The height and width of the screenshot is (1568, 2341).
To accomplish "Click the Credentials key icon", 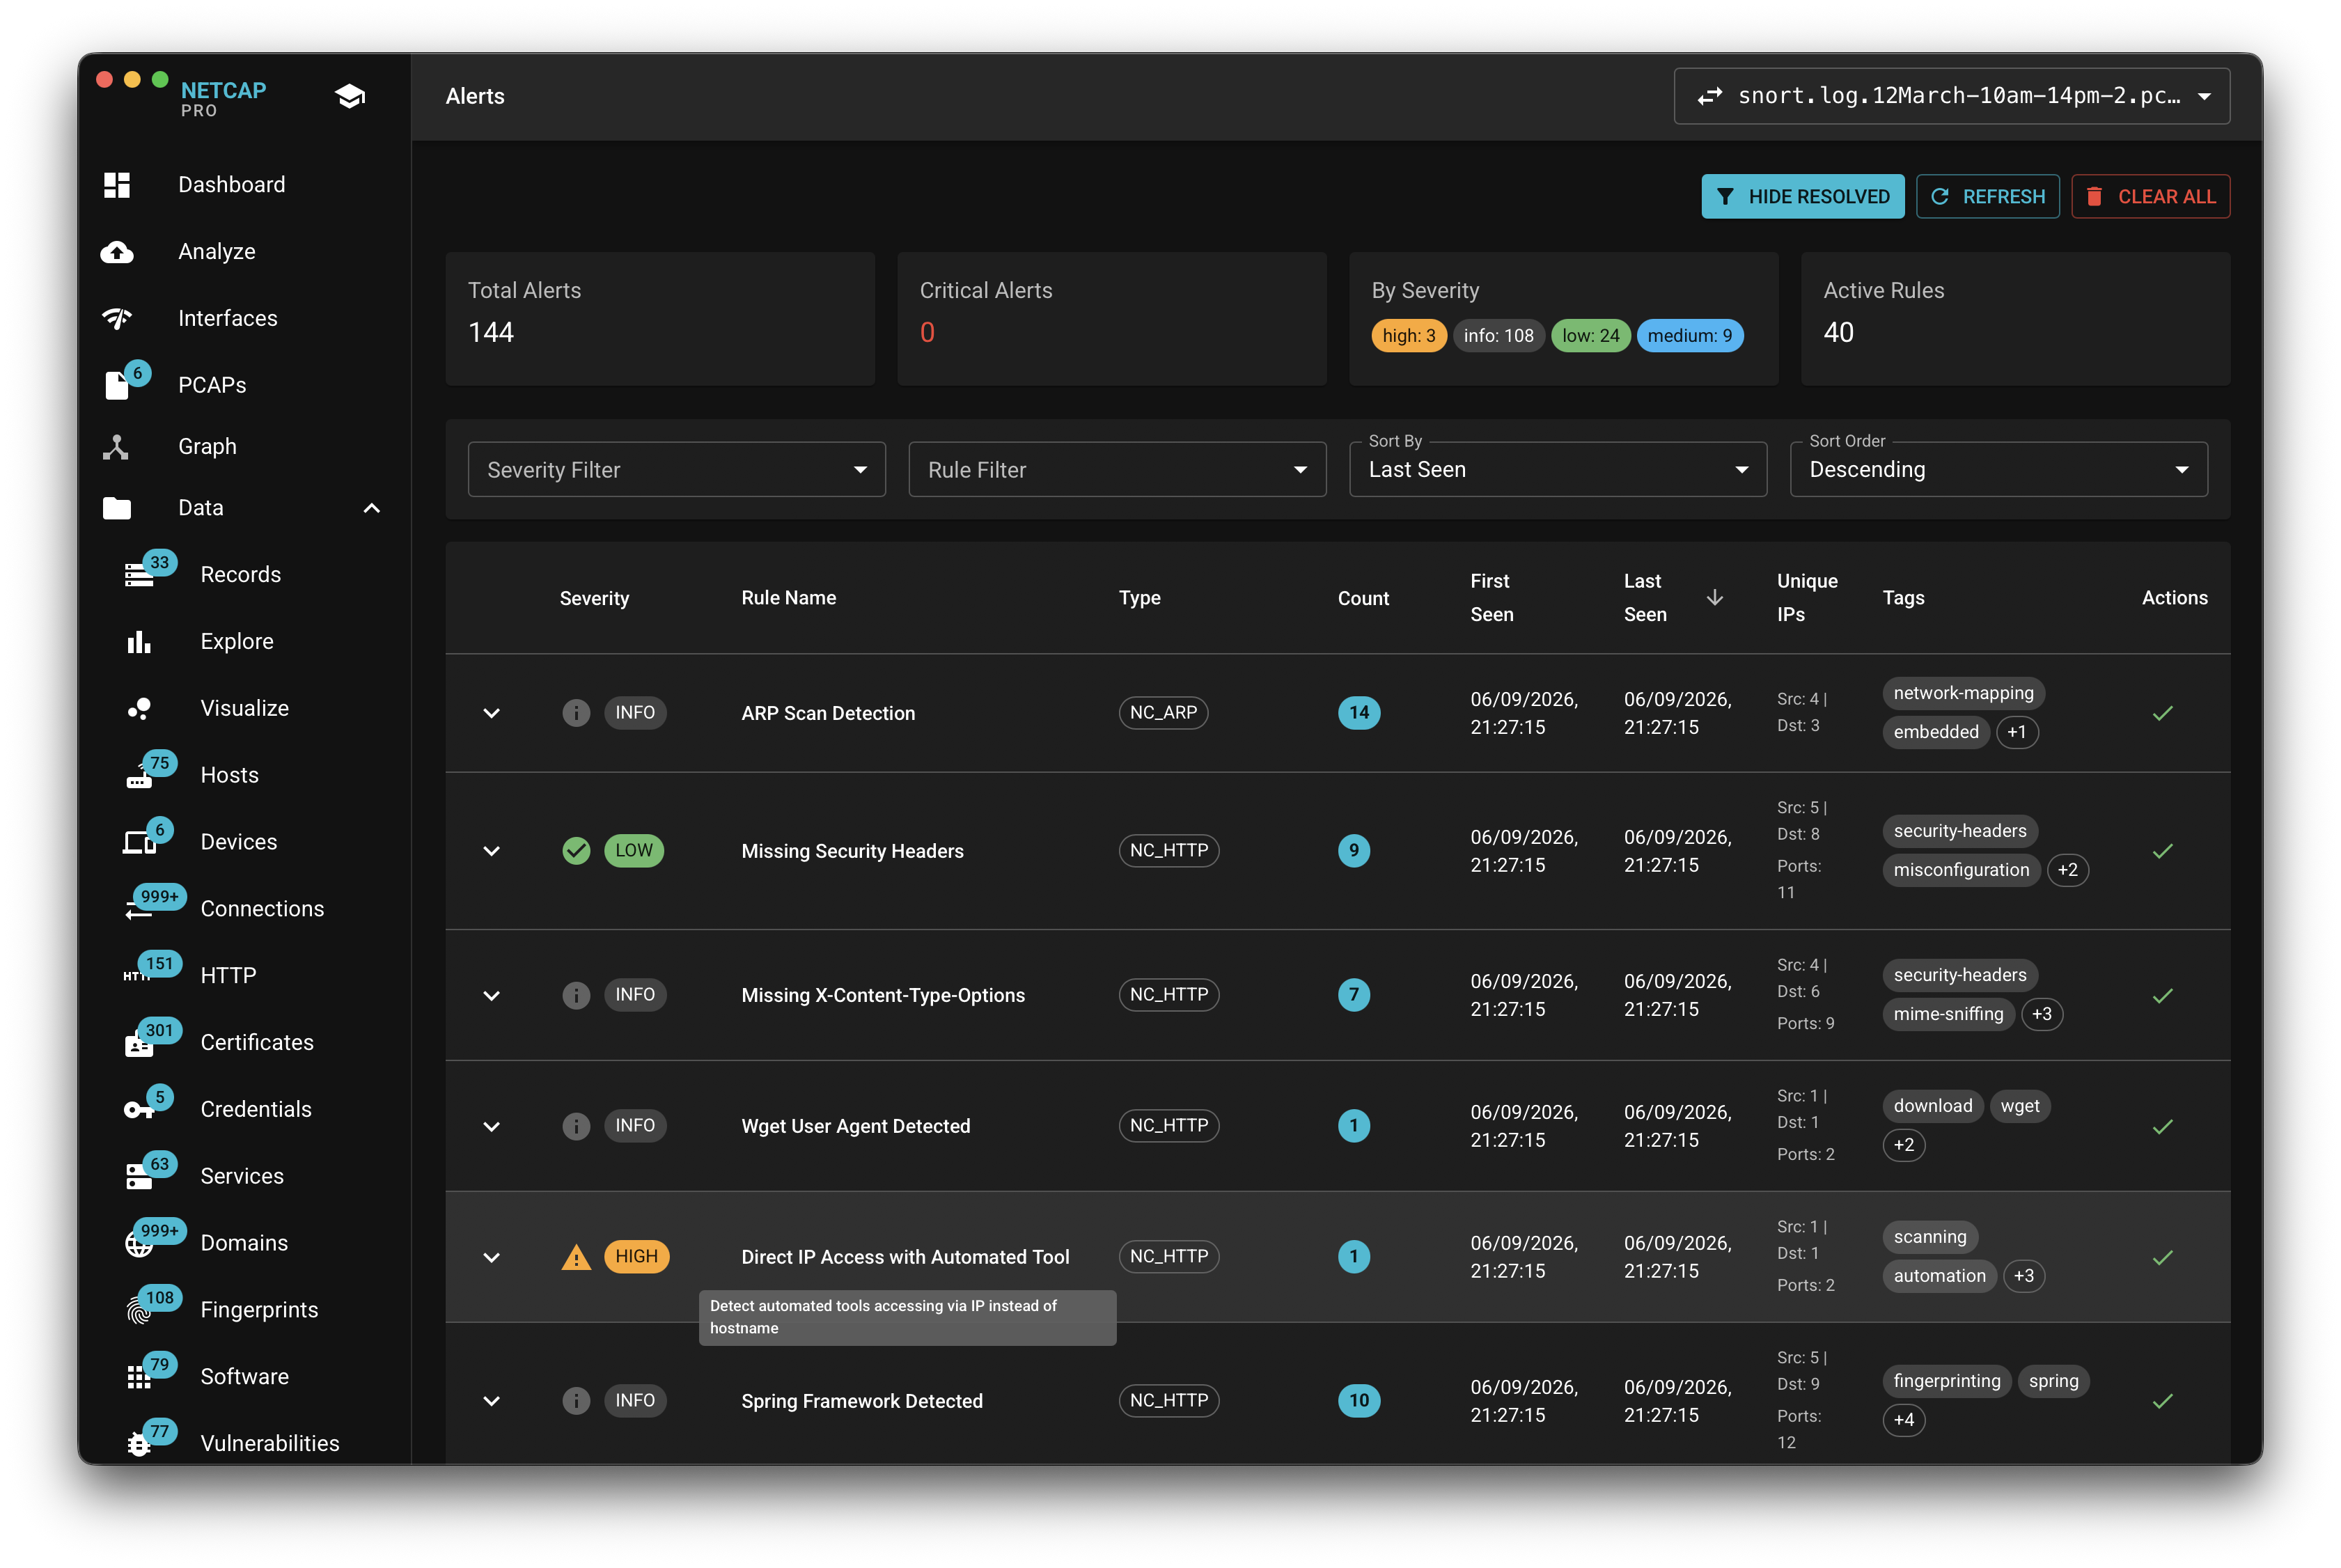I will [138, 1110].
